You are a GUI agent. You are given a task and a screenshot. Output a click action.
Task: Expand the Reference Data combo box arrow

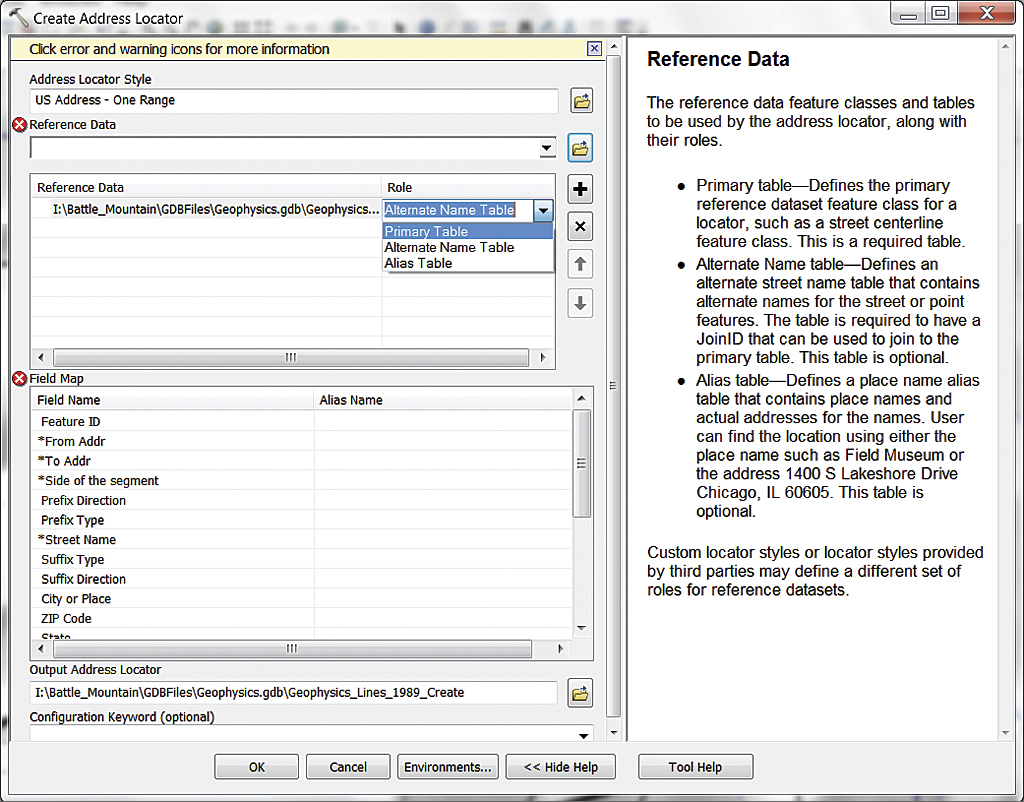pos(547,149)
